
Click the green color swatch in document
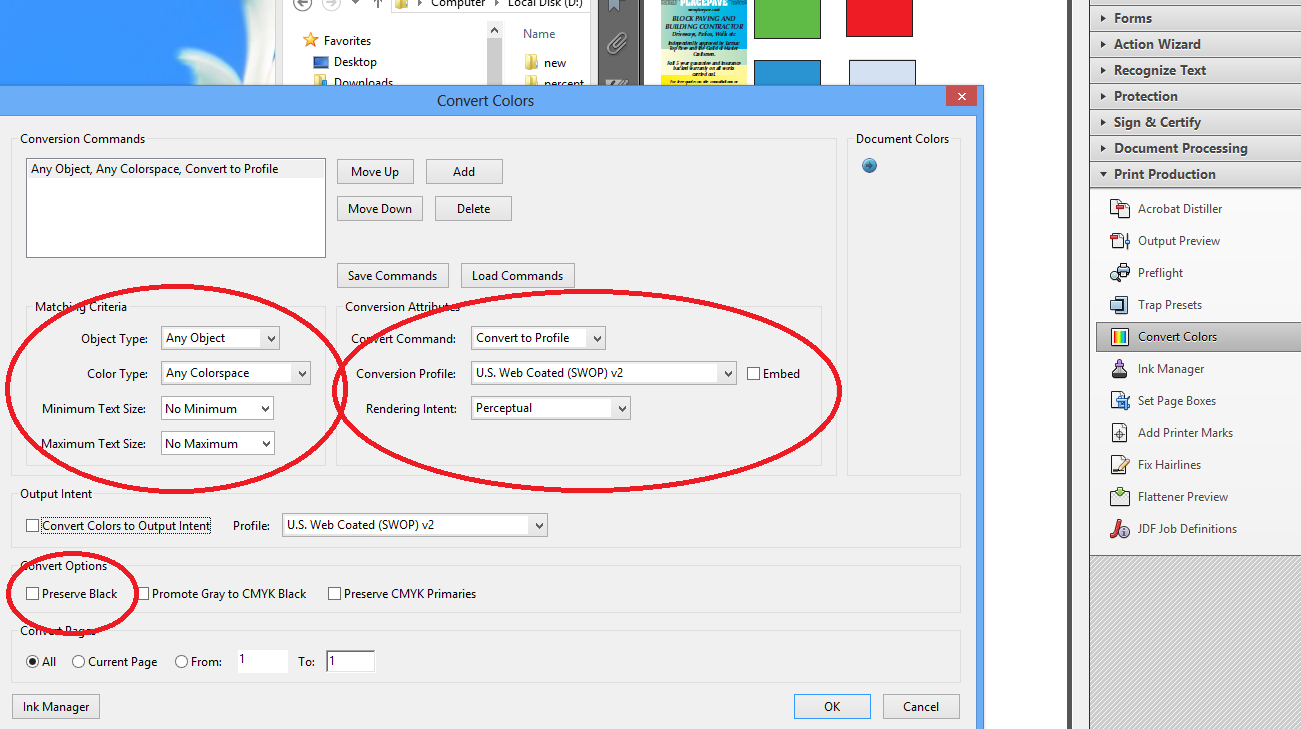click(x=787, y=17)
